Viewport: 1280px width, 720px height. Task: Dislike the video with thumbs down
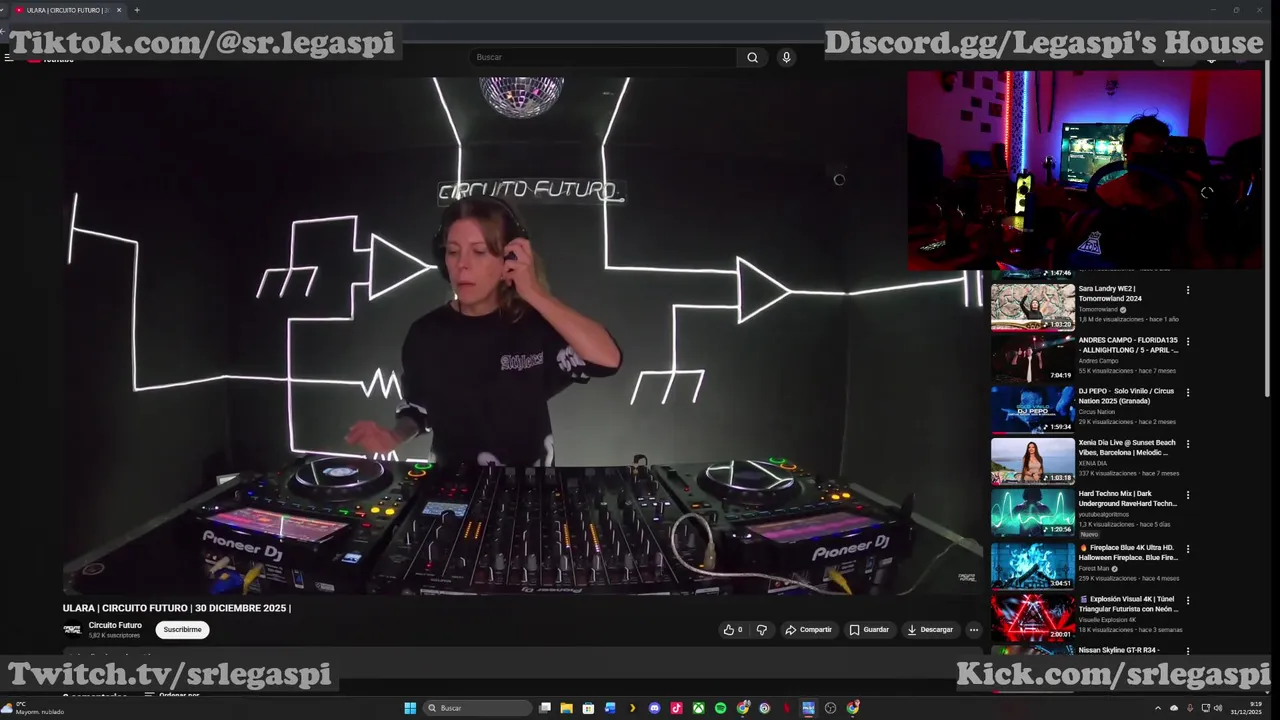click(762, 630)
